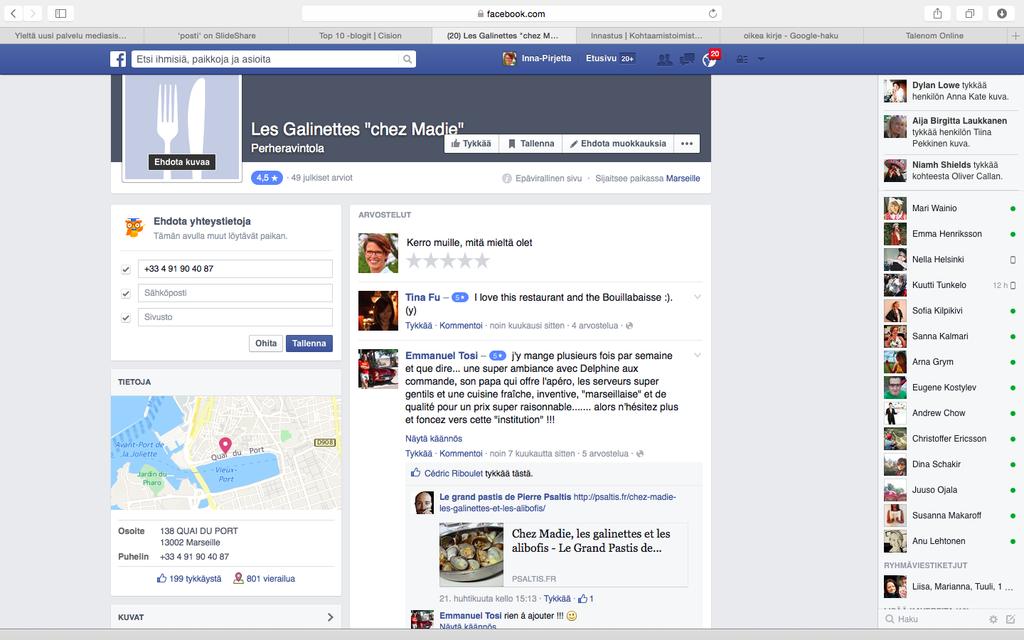
Task: Switch to Top 10 -blogit Cision tab
Action: (x=360, y=36)
